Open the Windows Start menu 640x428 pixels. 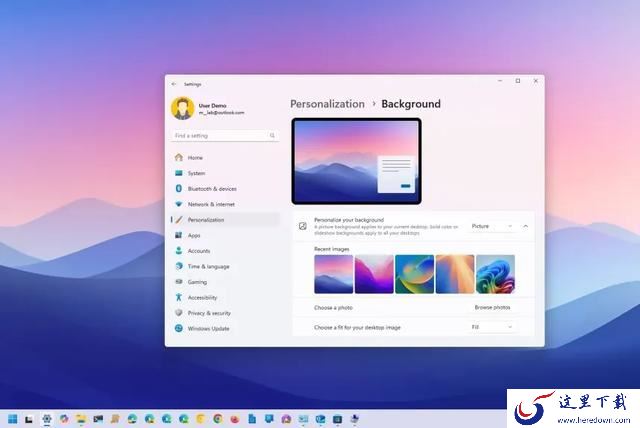pyautogui.click(x=13, y=419)
